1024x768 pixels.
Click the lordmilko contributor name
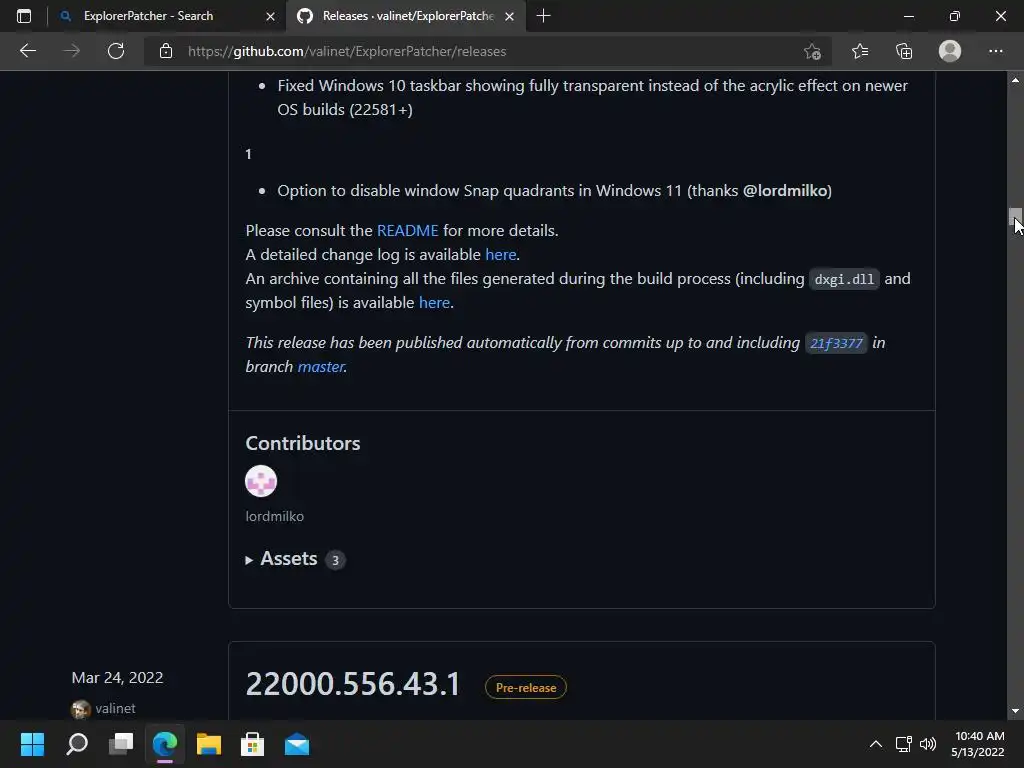point(274,516)
